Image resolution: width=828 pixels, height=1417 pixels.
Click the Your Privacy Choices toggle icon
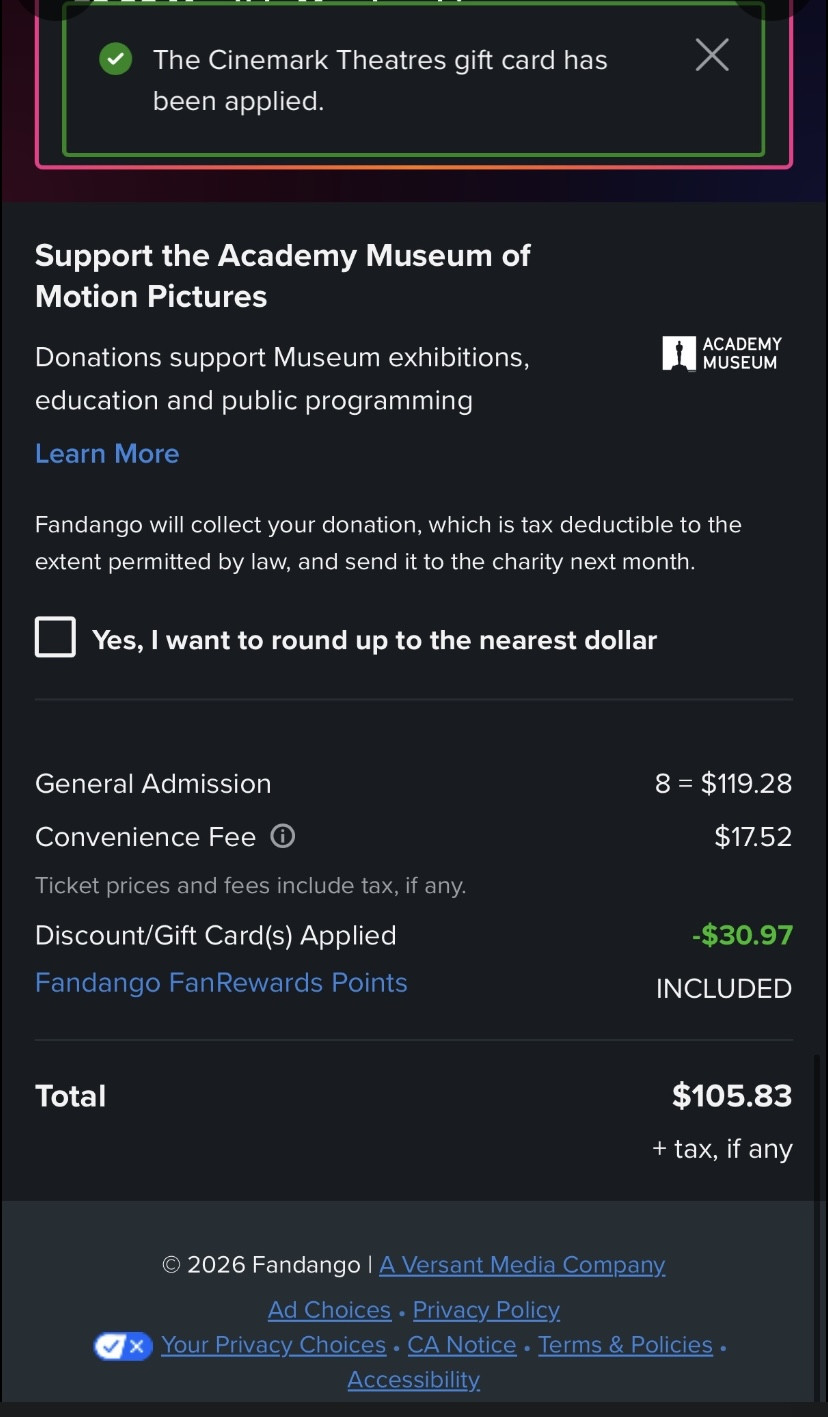(x=122, y=1345)
